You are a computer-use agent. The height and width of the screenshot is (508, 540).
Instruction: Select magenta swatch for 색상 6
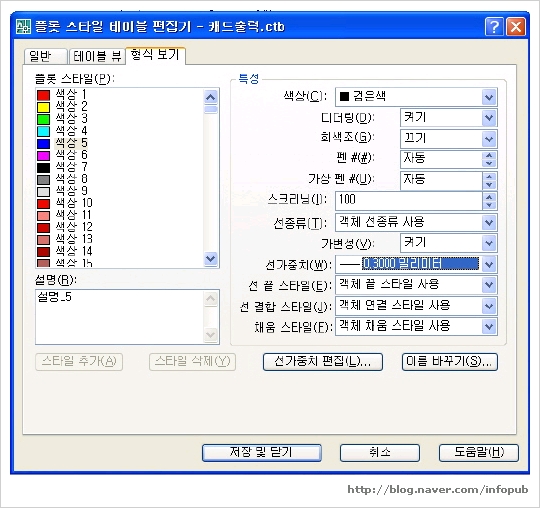[x=43, y=156]
